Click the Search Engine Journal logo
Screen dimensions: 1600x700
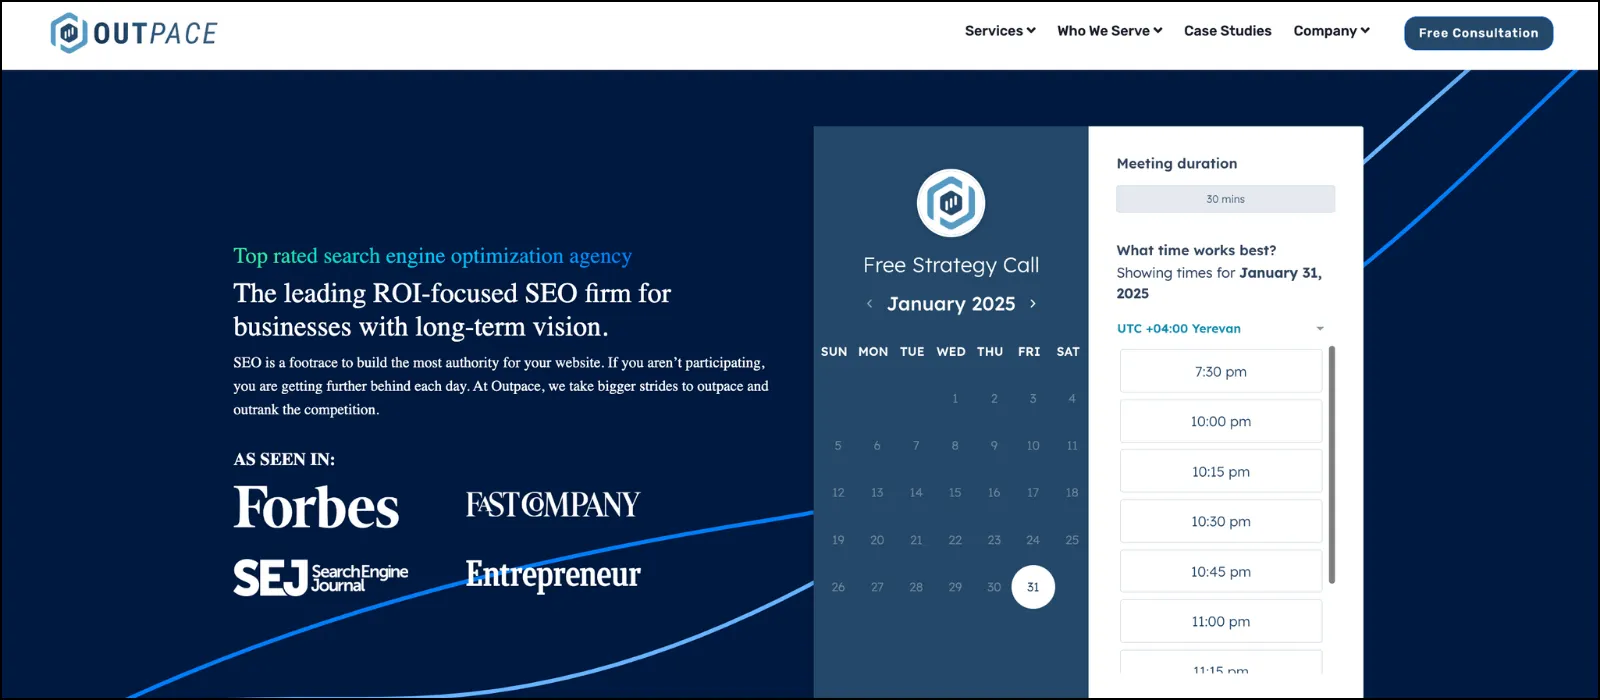321,578
